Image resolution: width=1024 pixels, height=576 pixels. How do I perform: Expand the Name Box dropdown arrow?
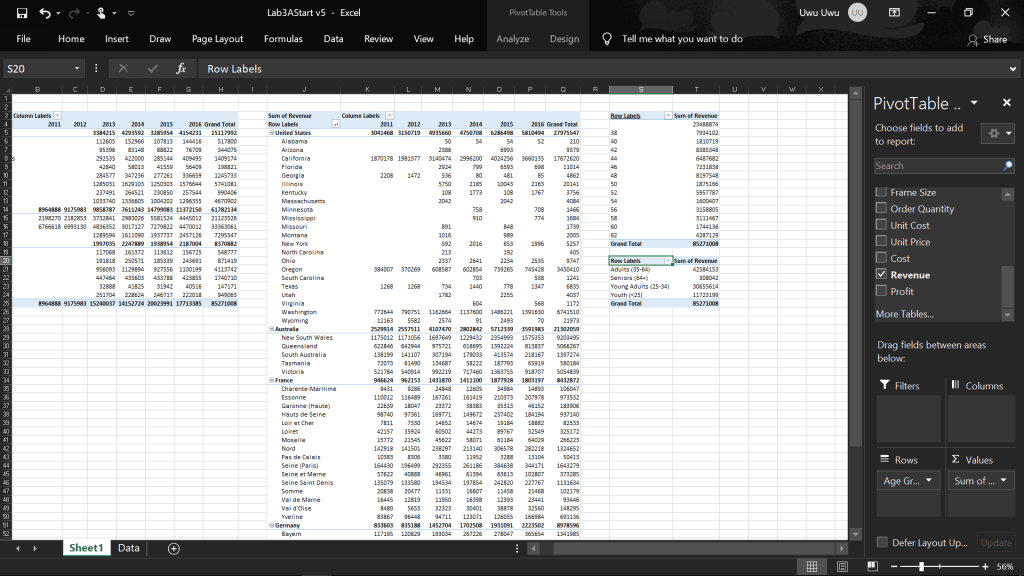tap(77, 69)
